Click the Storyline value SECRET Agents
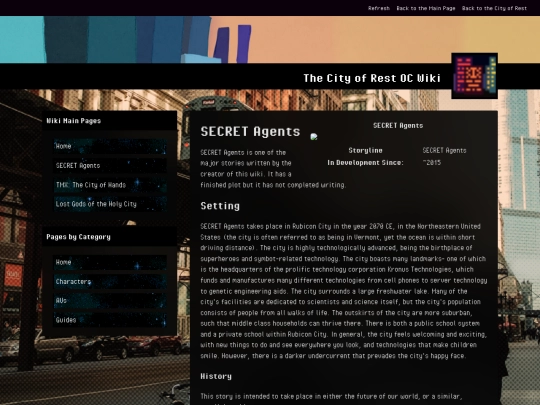This screenshot has height=405, width=540. [x=444, y=150]
